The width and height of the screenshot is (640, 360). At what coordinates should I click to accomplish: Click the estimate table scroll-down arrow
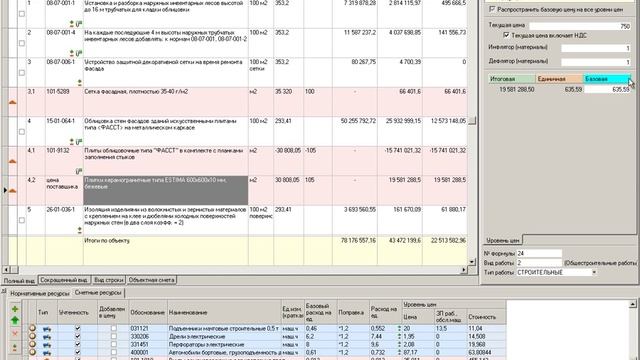472,262
